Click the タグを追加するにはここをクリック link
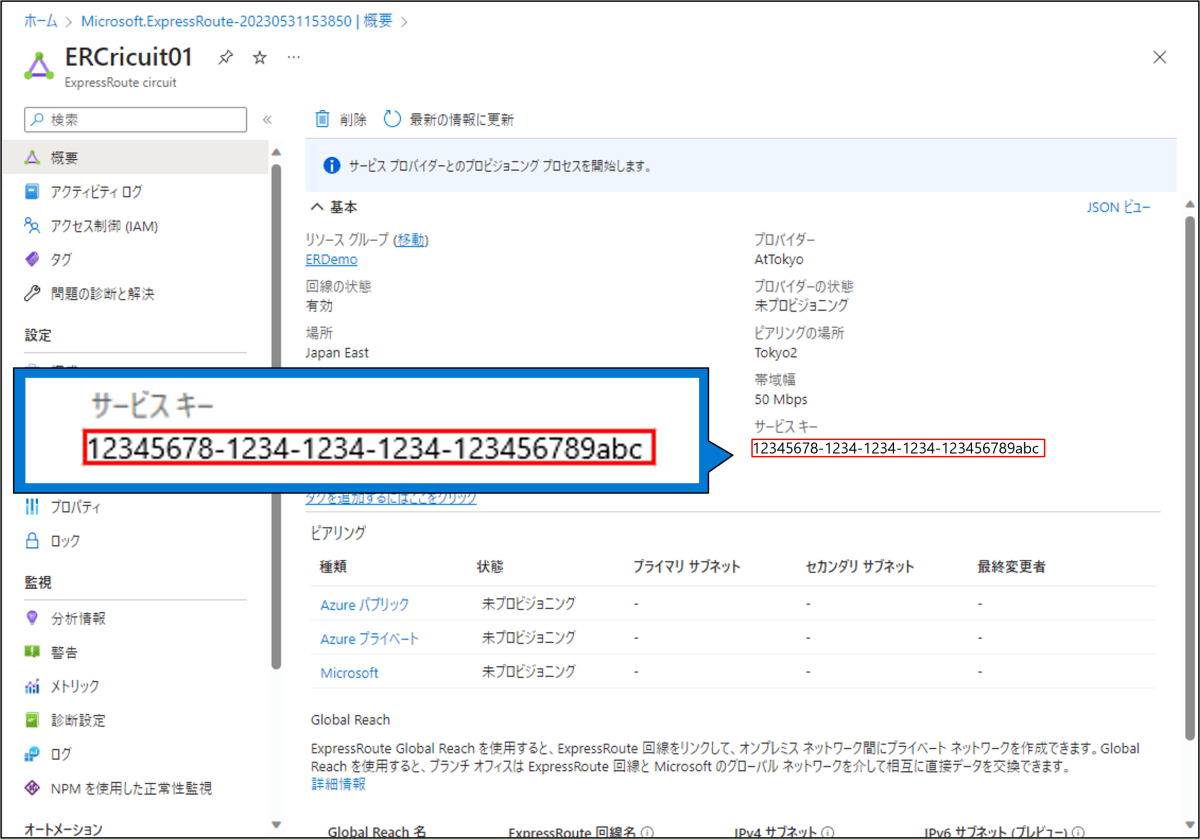This screenshot has height=839, width=1200. point(391,498)
